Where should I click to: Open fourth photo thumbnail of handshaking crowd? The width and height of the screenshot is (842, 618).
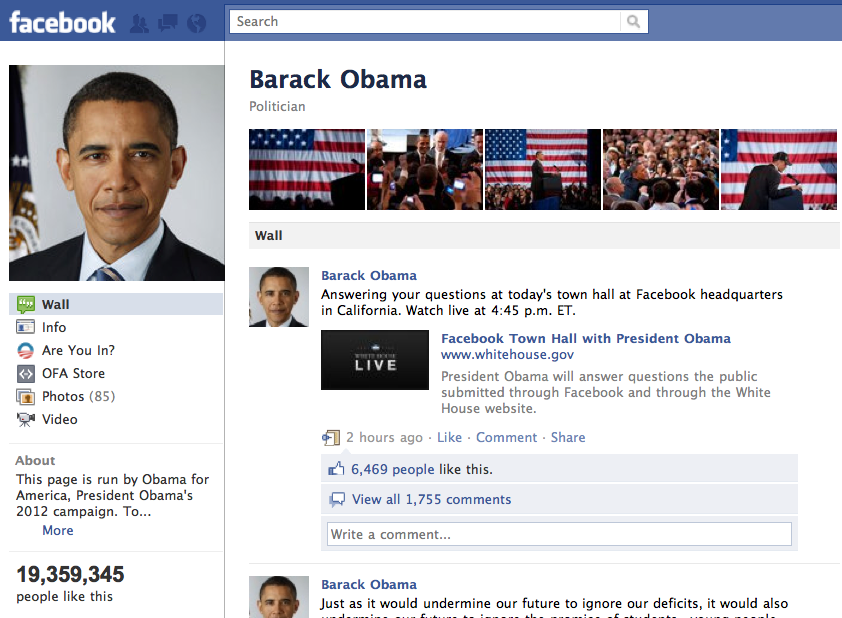coord(661,169)
